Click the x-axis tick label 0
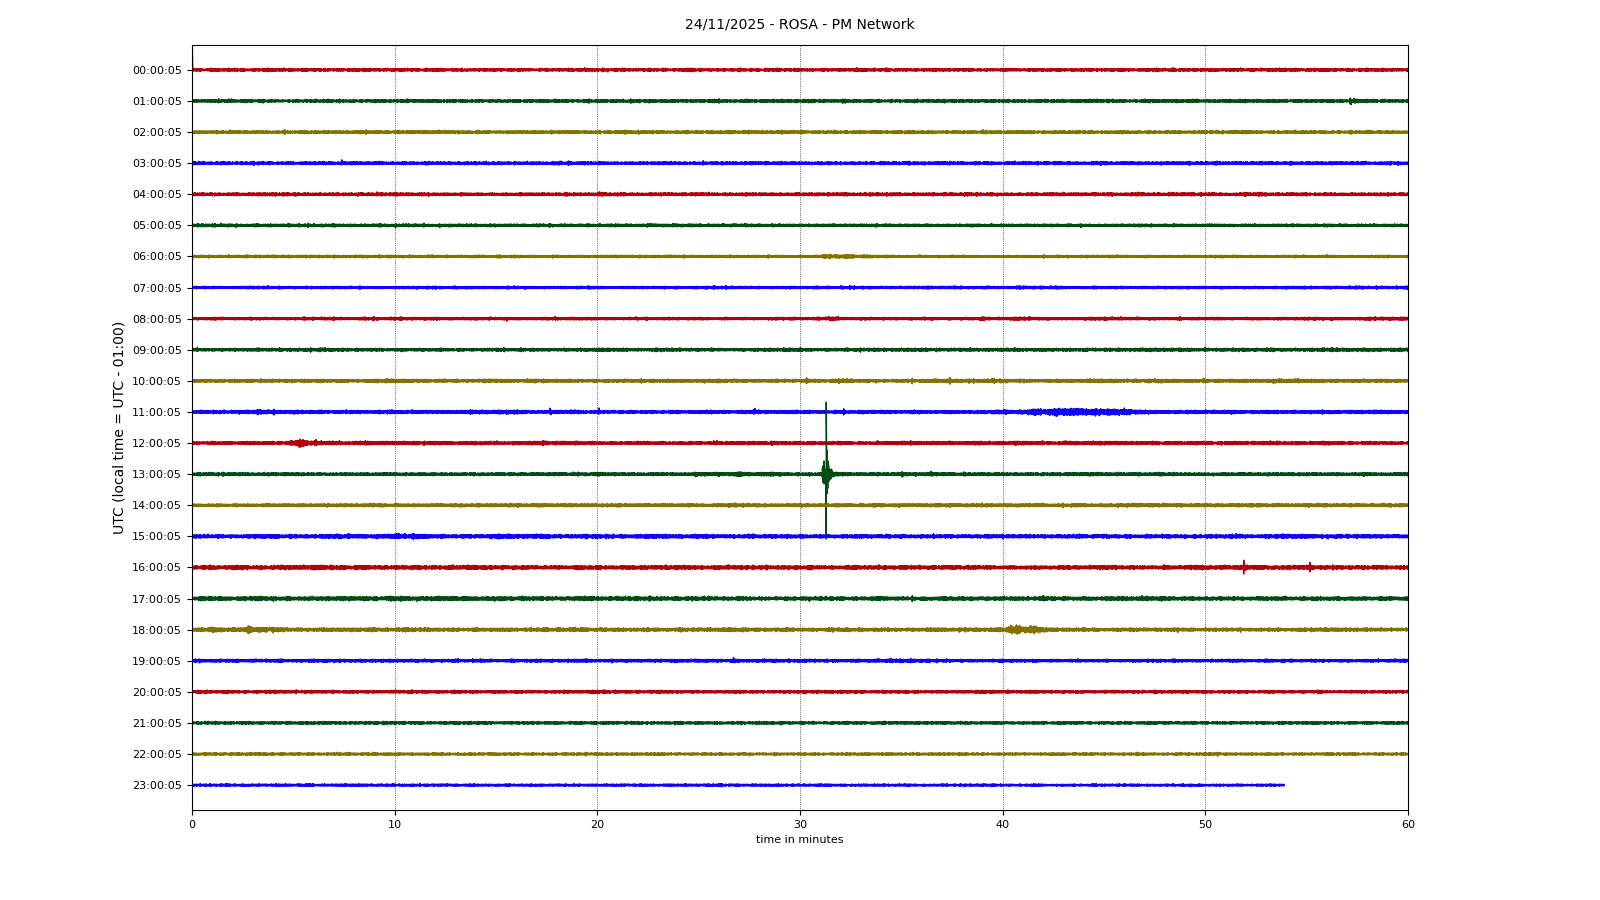Viewport: 1600px width, 900px height. (192, 825)
